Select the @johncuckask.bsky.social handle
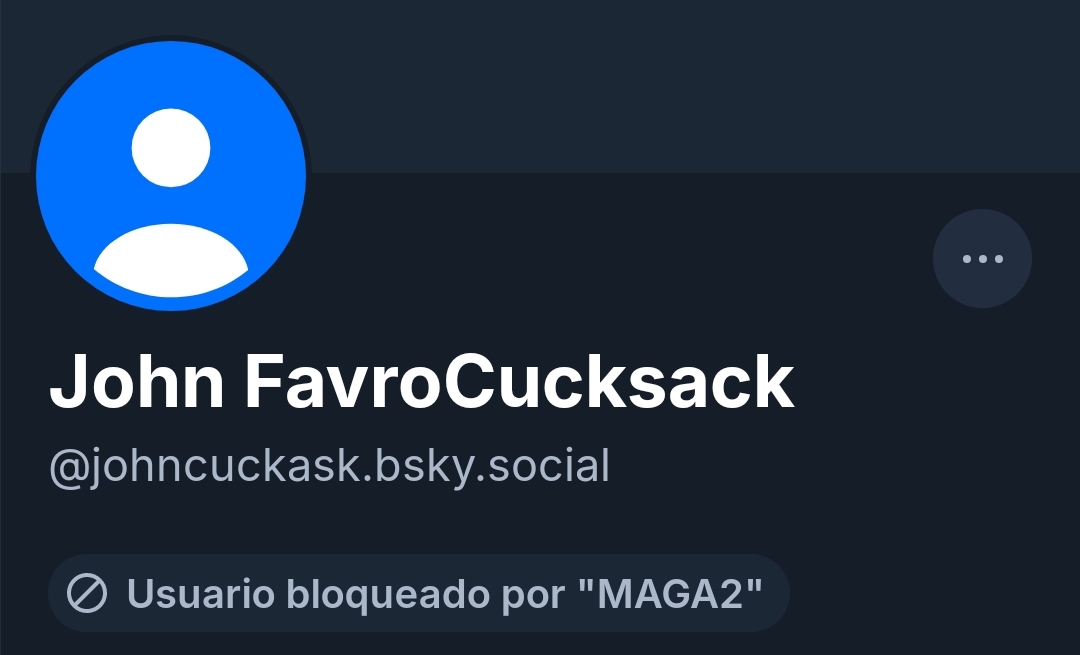 click(x=329, y=467)
